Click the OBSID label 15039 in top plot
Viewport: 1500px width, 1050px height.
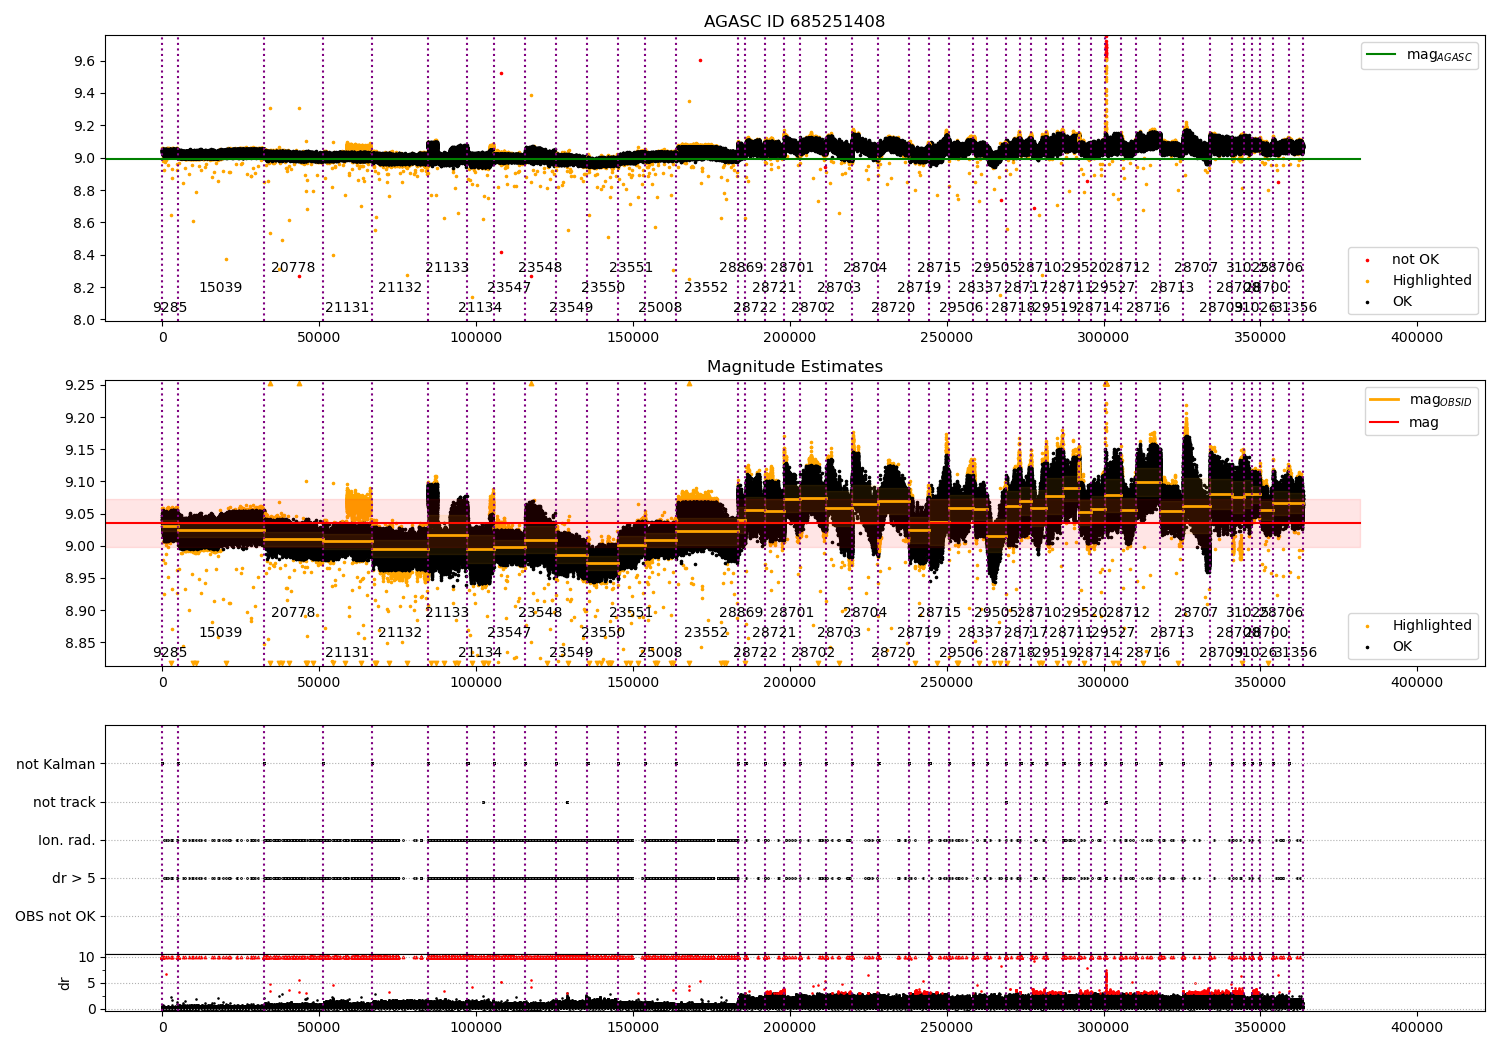coord(220,288)
